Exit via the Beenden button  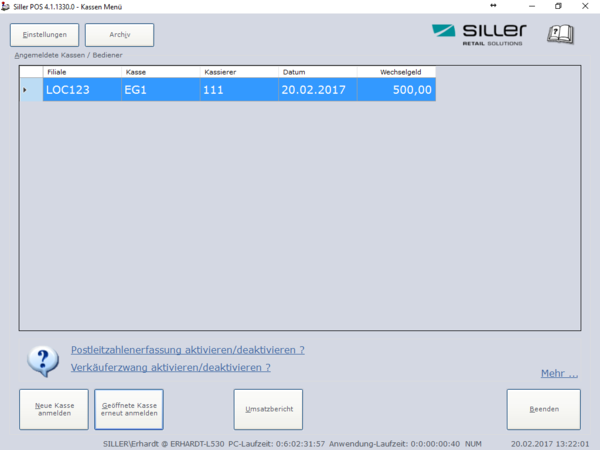[x=543, y=409]
